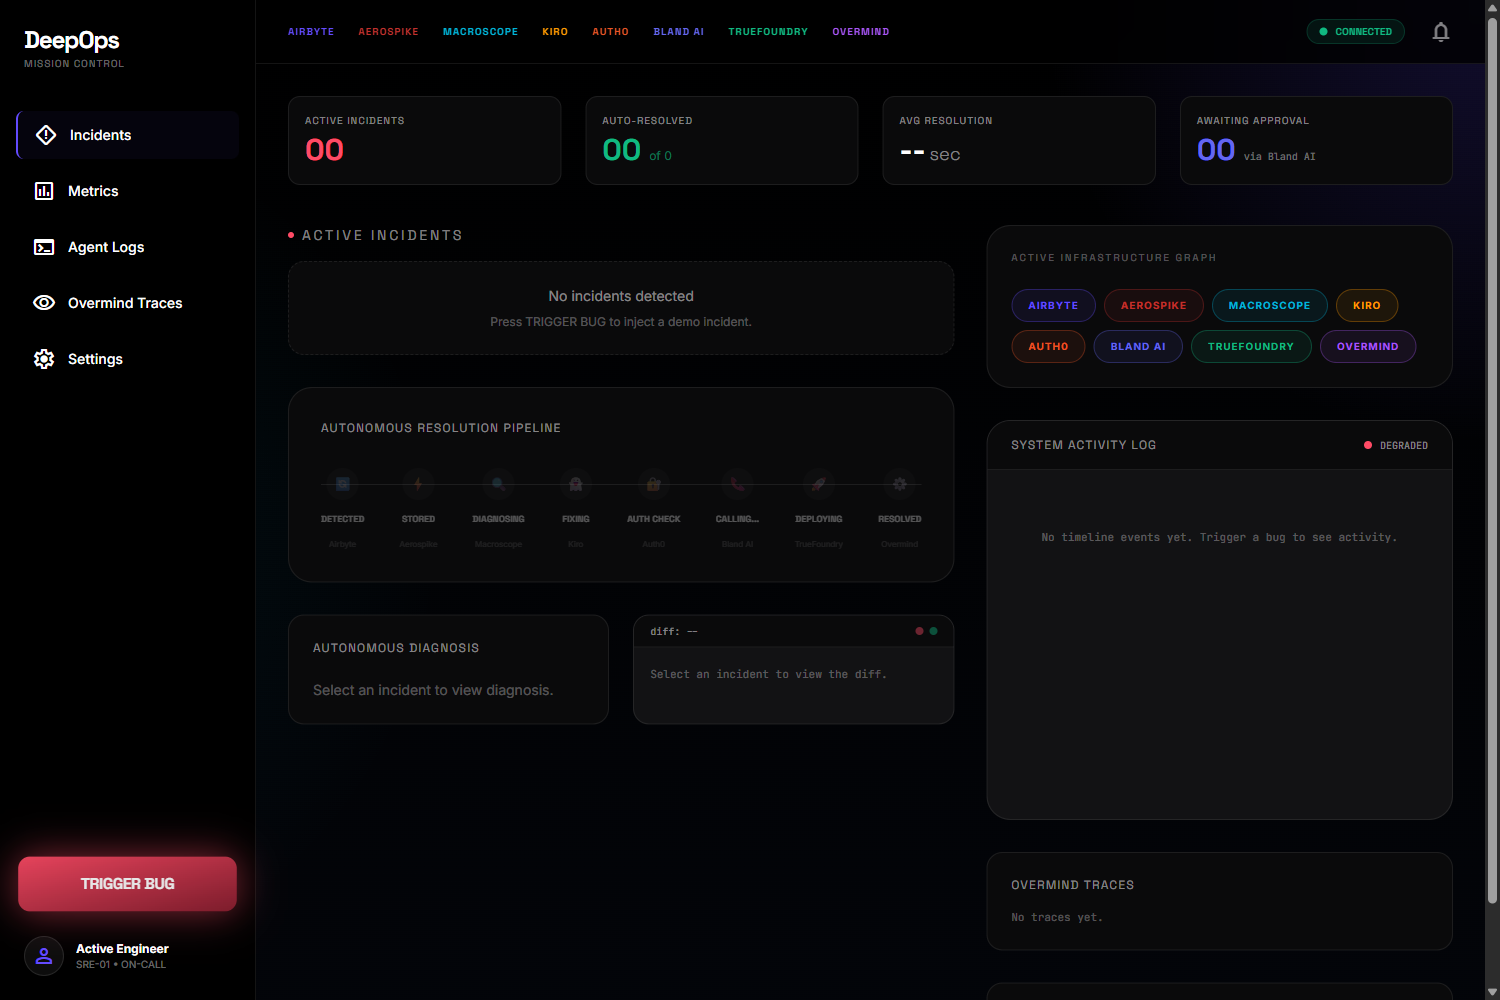Image resolution: width=1500 pixels, height=1000 pixels.
Task: Click the 'Autonomous Resolution Pipeline' heading
Action: coord(441,428)
